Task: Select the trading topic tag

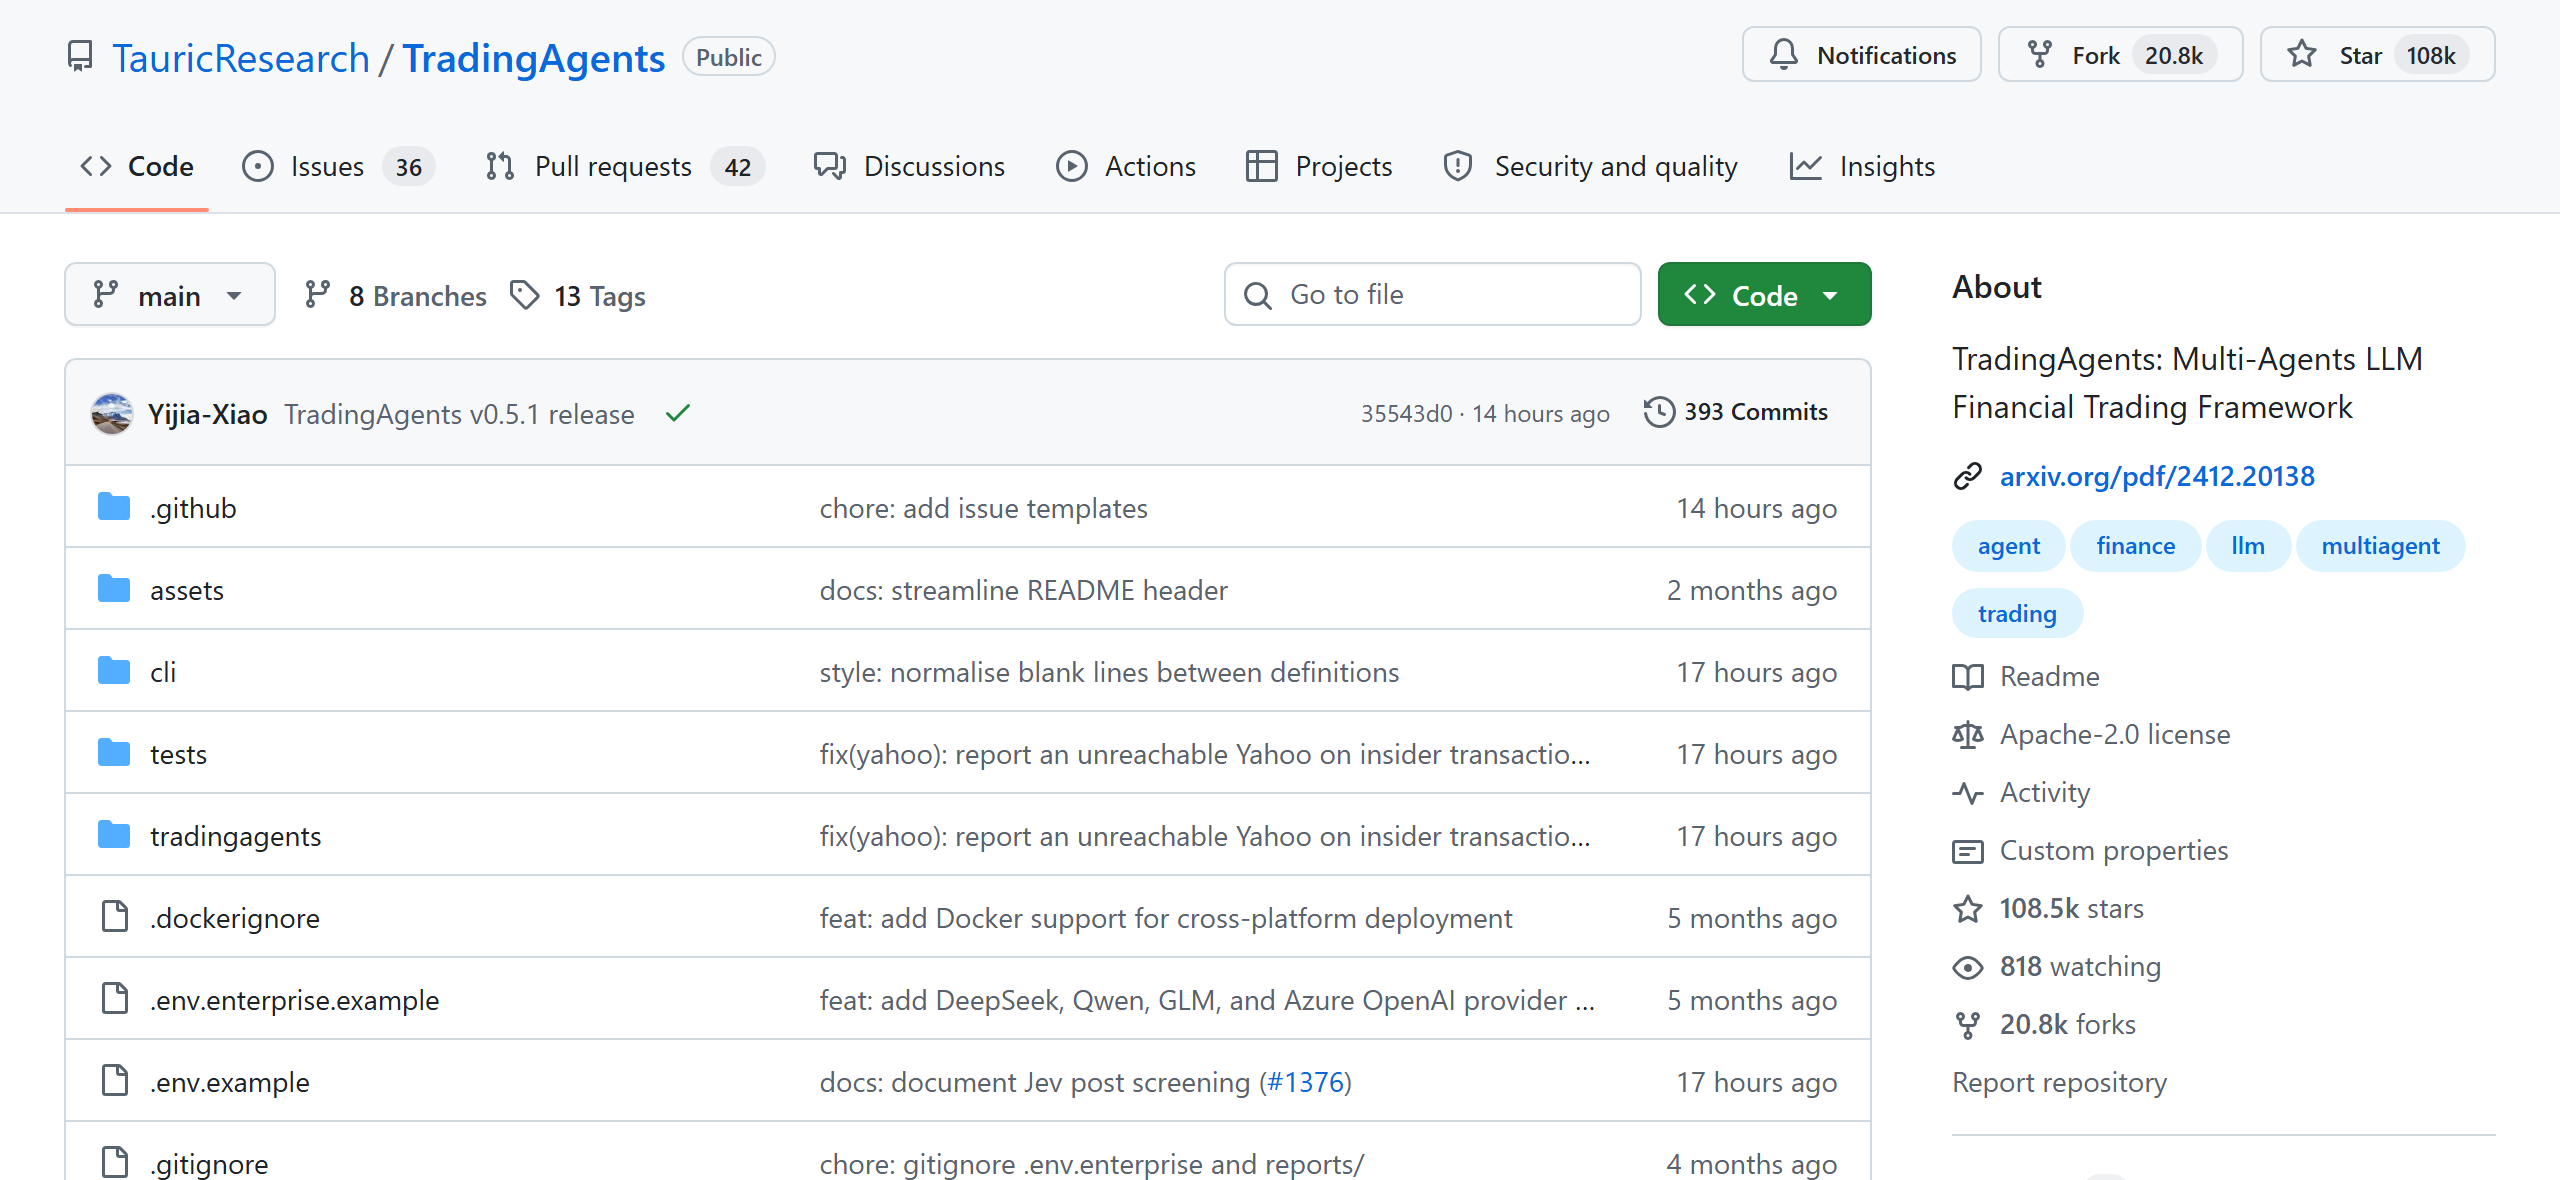Action: (2017, 614)
